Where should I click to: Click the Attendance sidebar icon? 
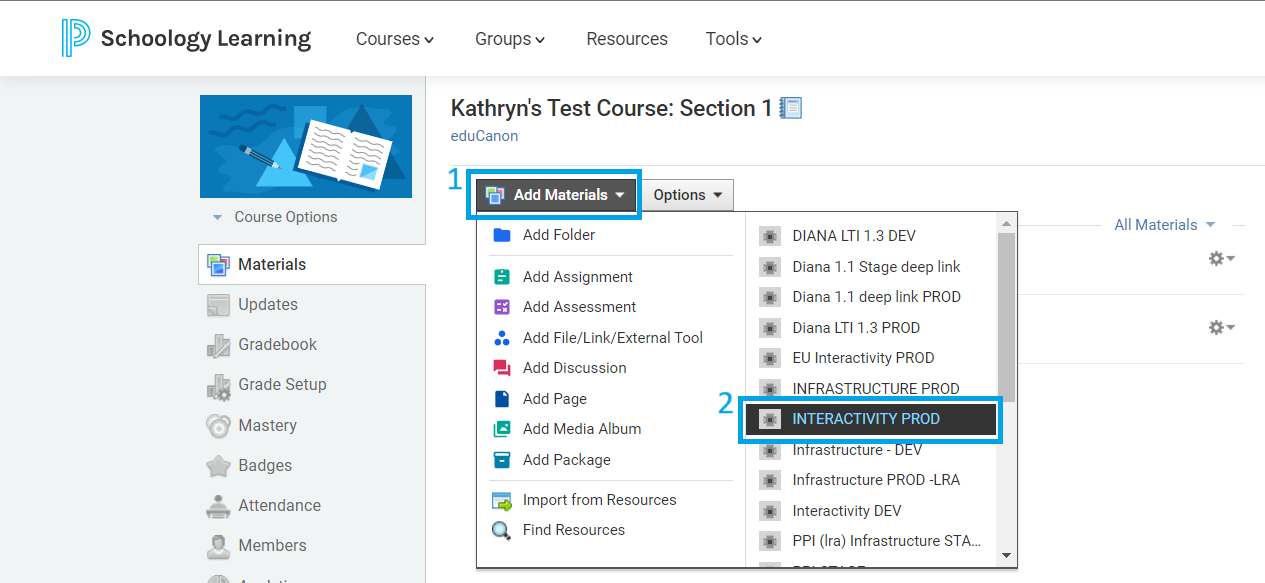pyautogui.click(x=218, y=507)
